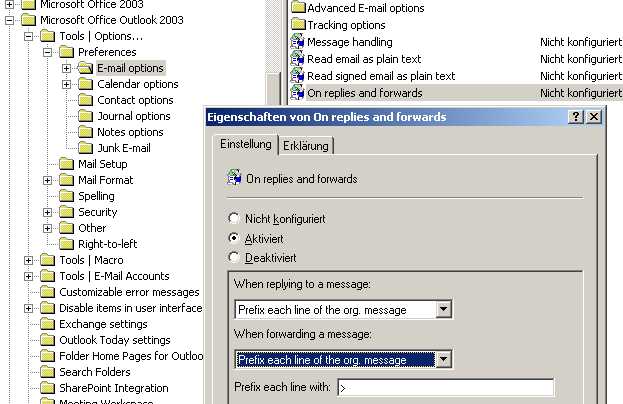Select the Aktiviert radio button
623x404 pixels.
pyautogui.click(x=234, y=238)
